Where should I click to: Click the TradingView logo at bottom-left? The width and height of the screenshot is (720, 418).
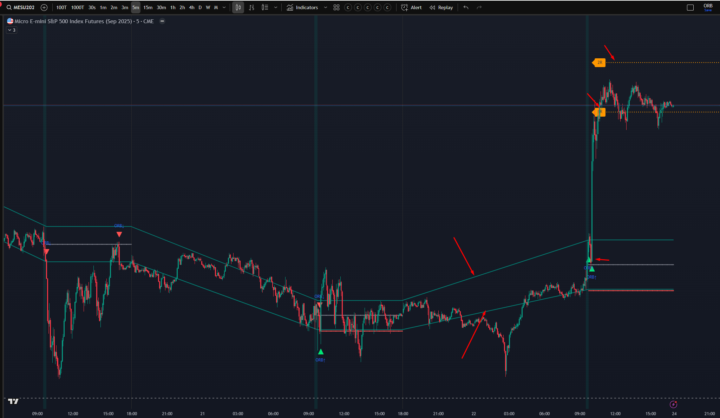(14, 398)
